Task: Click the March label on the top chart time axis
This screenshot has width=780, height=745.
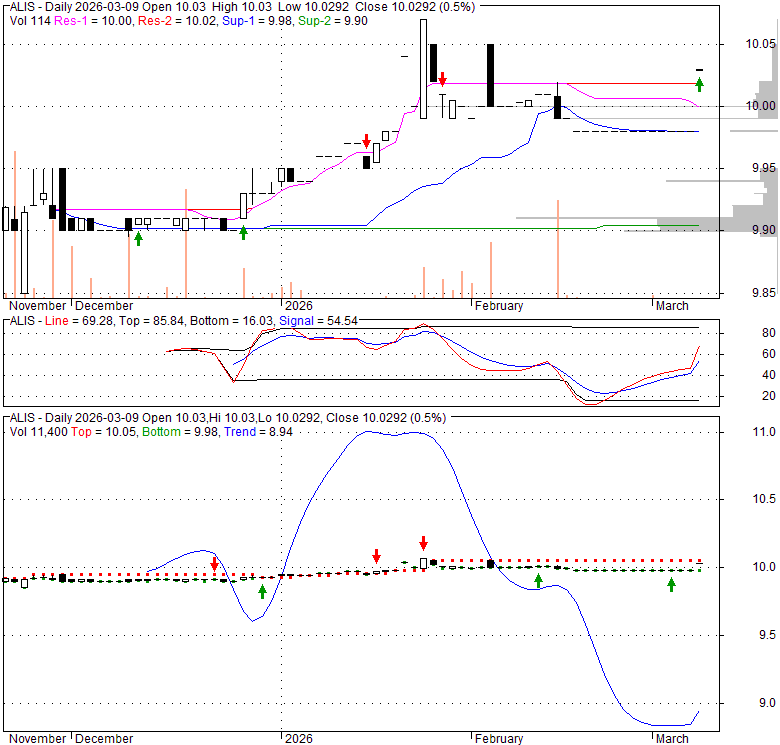Action: pos(671,305)
